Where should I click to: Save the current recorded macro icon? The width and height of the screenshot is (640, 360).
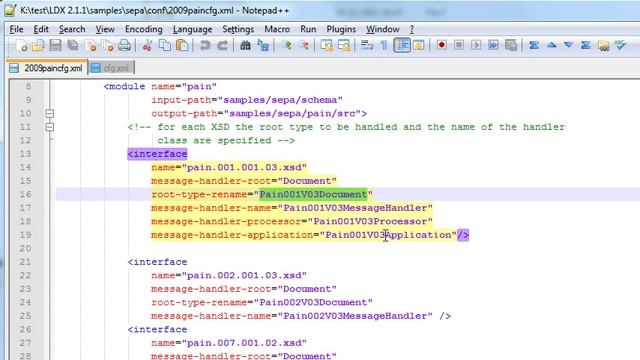[511, 45]
